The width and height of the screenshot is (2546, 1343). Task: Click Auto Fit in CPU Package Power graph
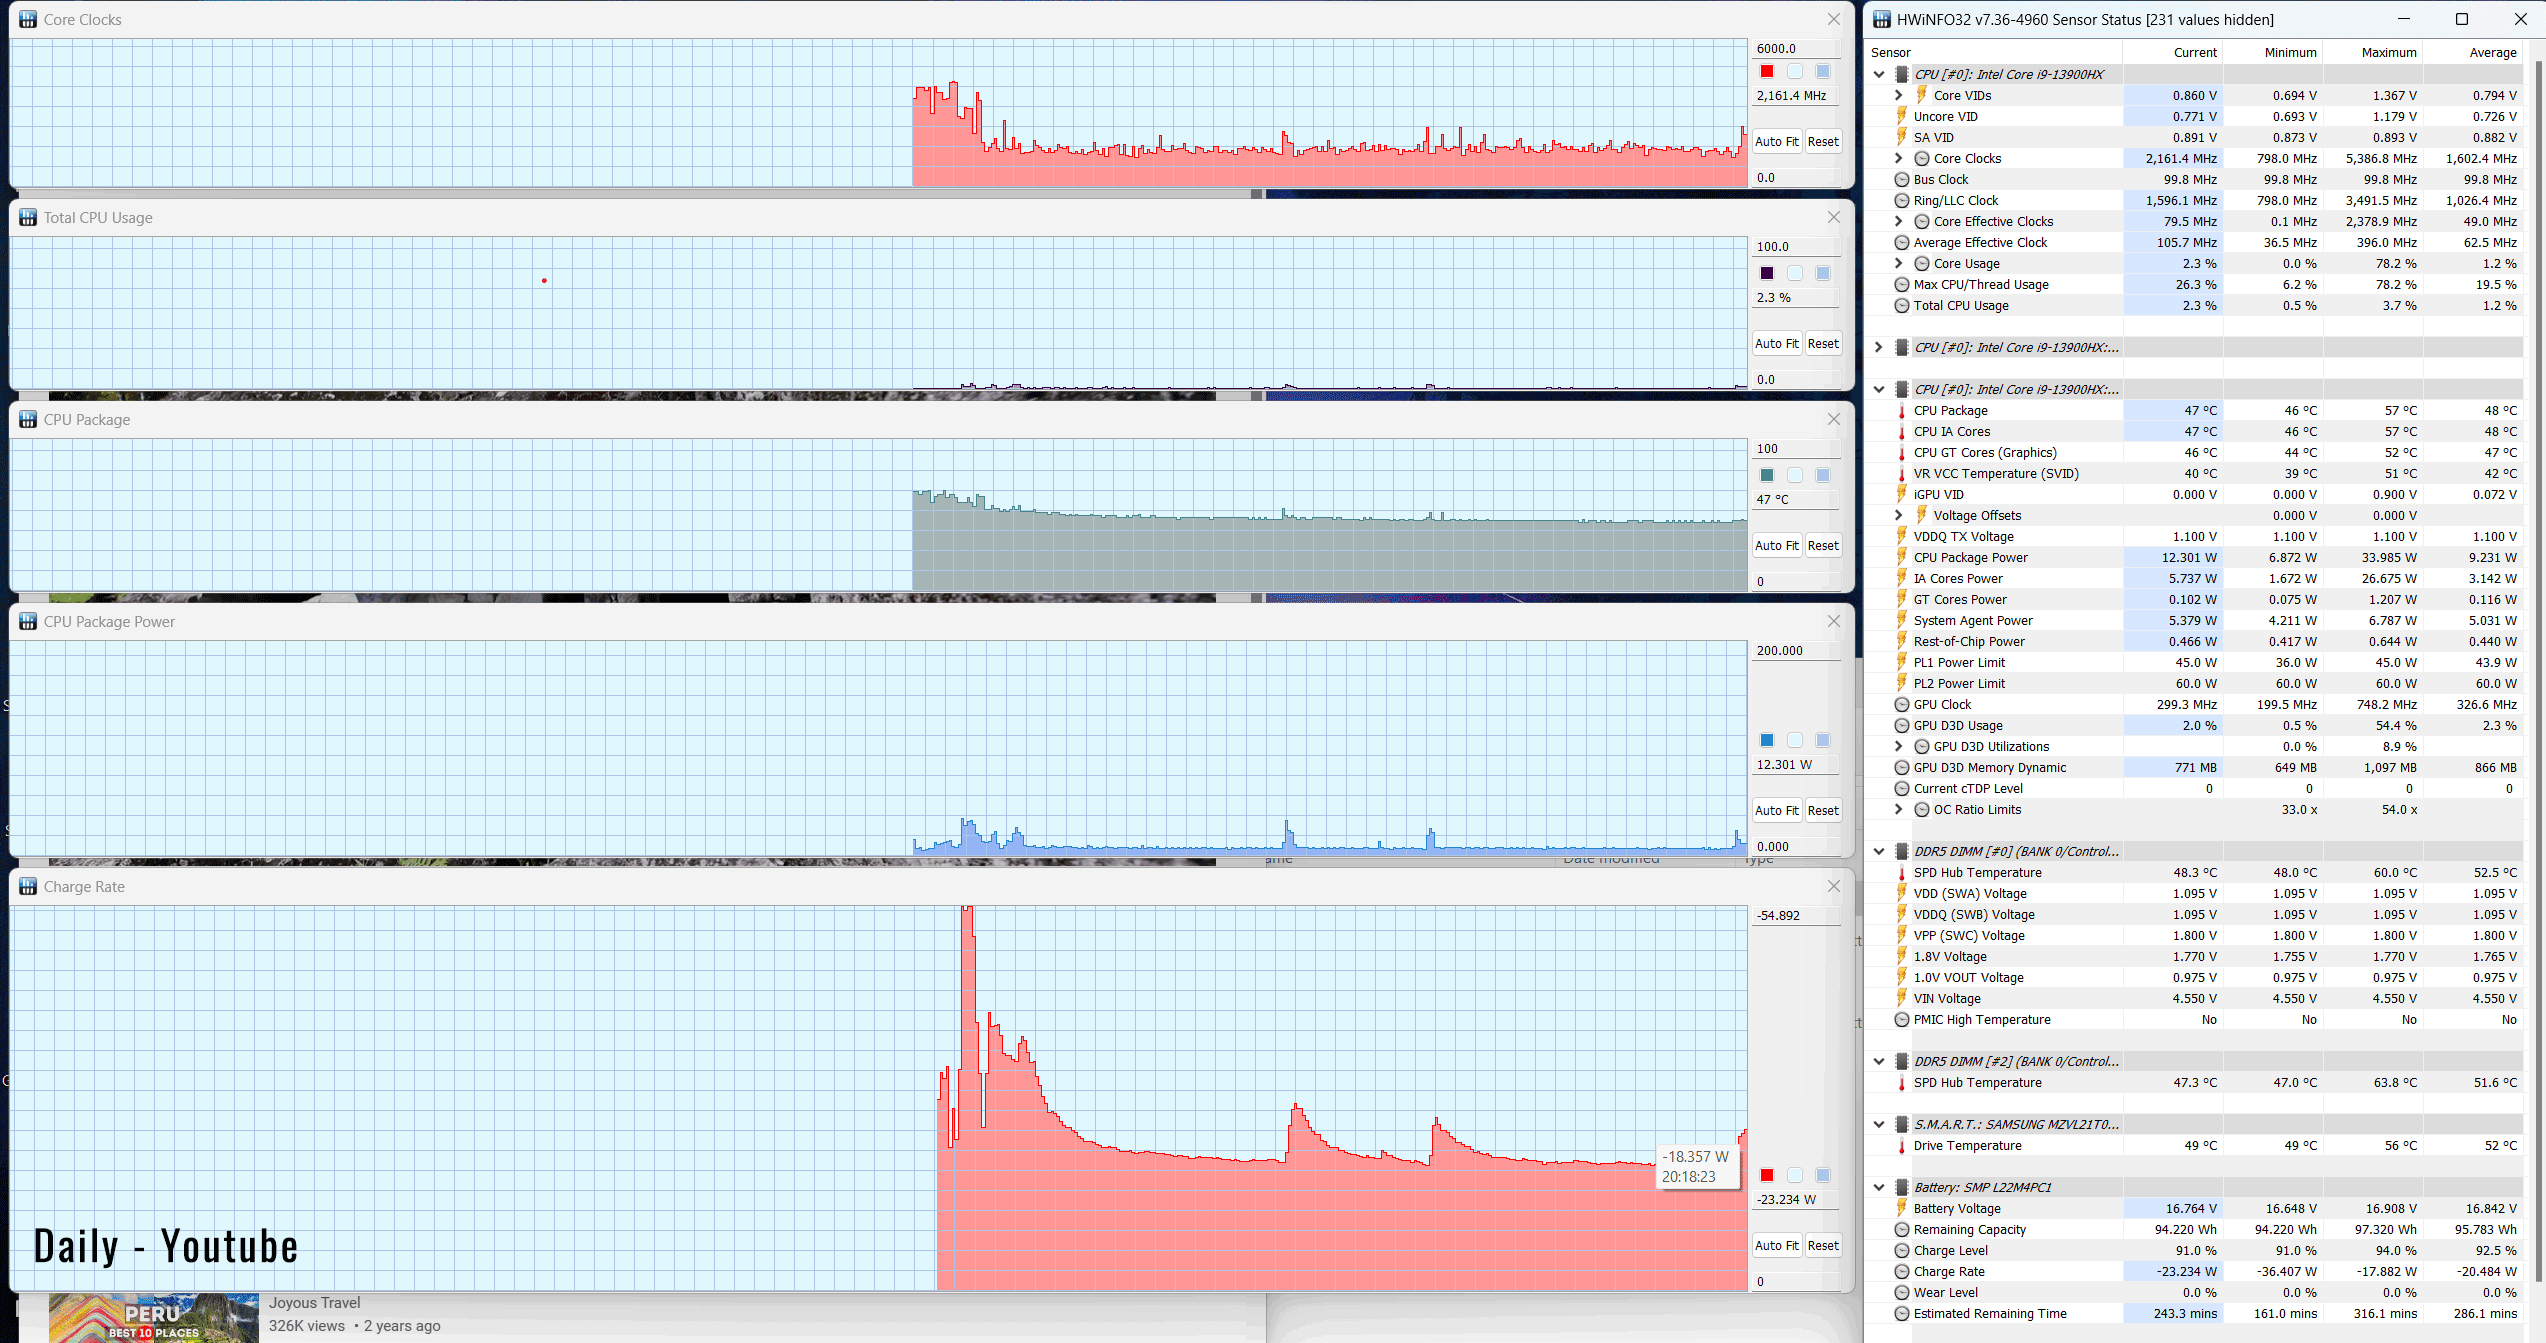(x=1776, y=810)
